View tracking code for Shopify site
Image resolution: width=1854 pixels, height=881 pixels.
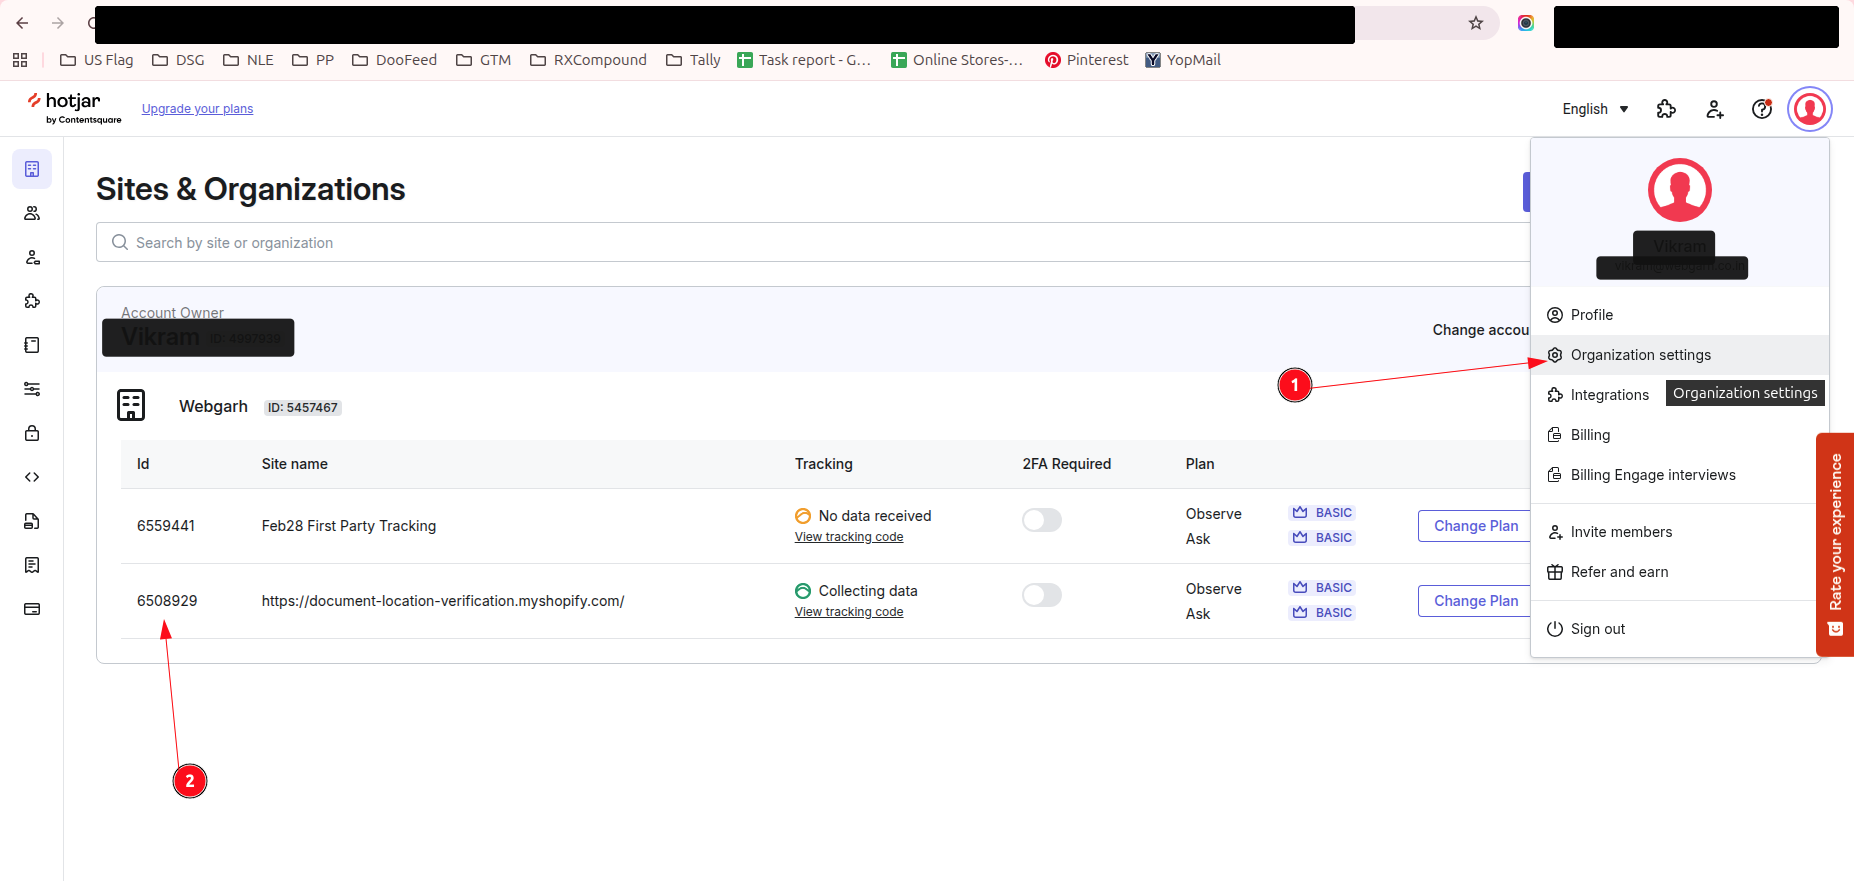click(849, 612)
